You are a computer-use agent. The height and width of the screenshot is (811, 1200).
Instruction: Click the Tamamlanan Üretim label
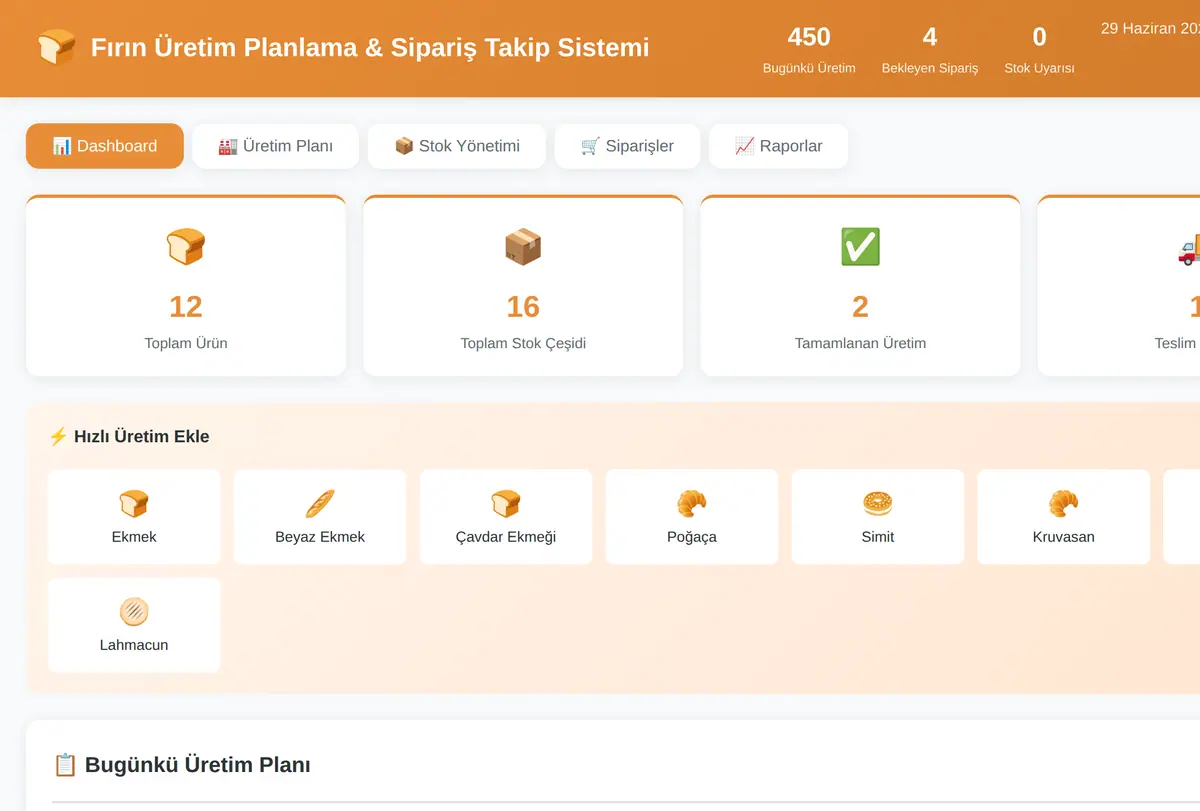point(860,343)
